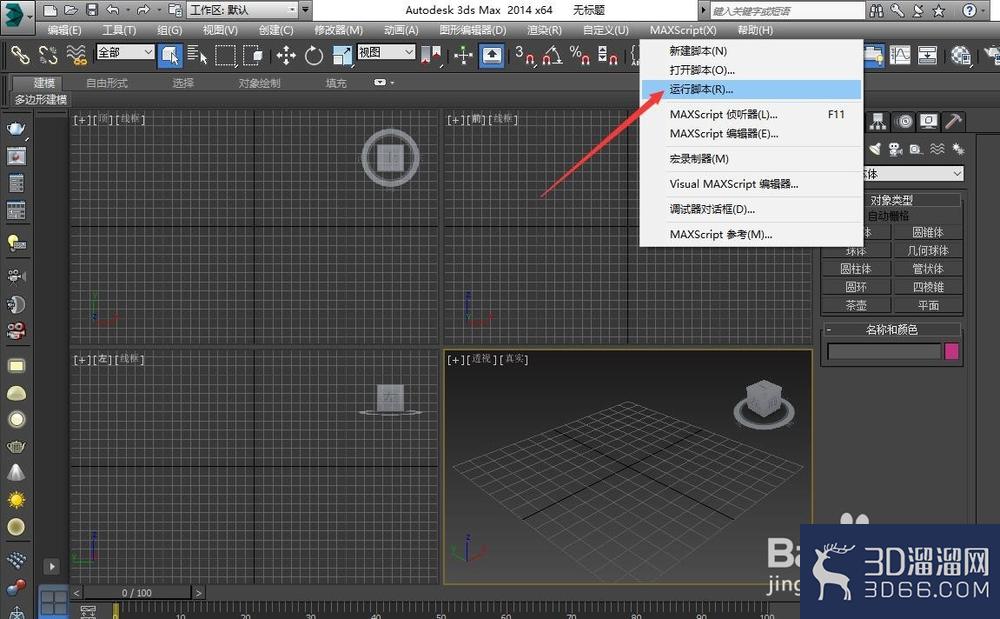Choose 打开脚本(O)... menu entry
Viewport: 1000px width, 619px height.
751,70
